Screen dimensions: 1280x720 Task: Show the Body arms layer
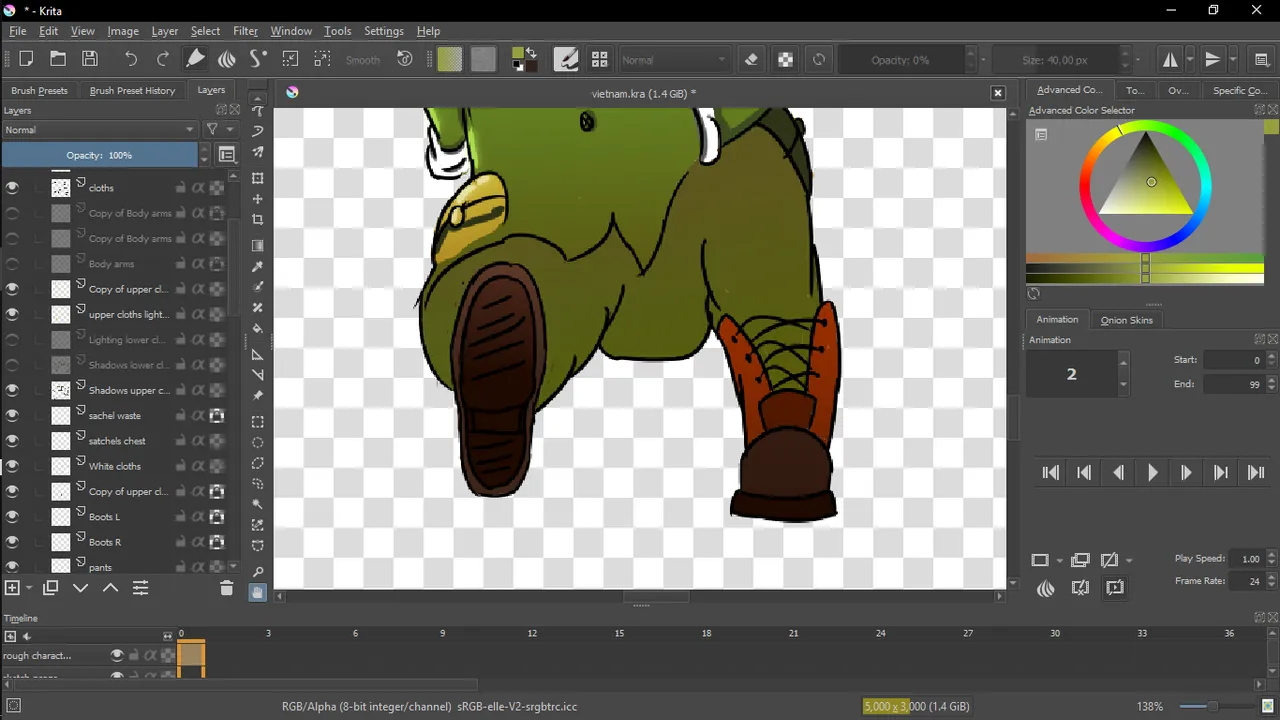click(x=12, y=264)
